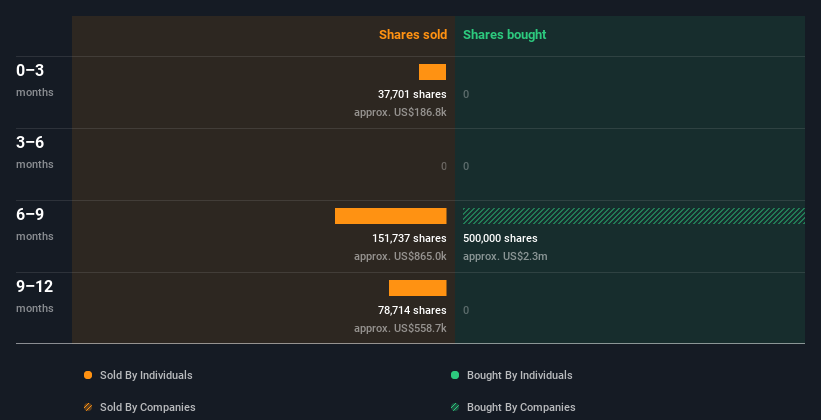This screenshot has width=821, height=420.
Task: Click the 9–12 months orange sold bar
Action: tap(417, 288)
